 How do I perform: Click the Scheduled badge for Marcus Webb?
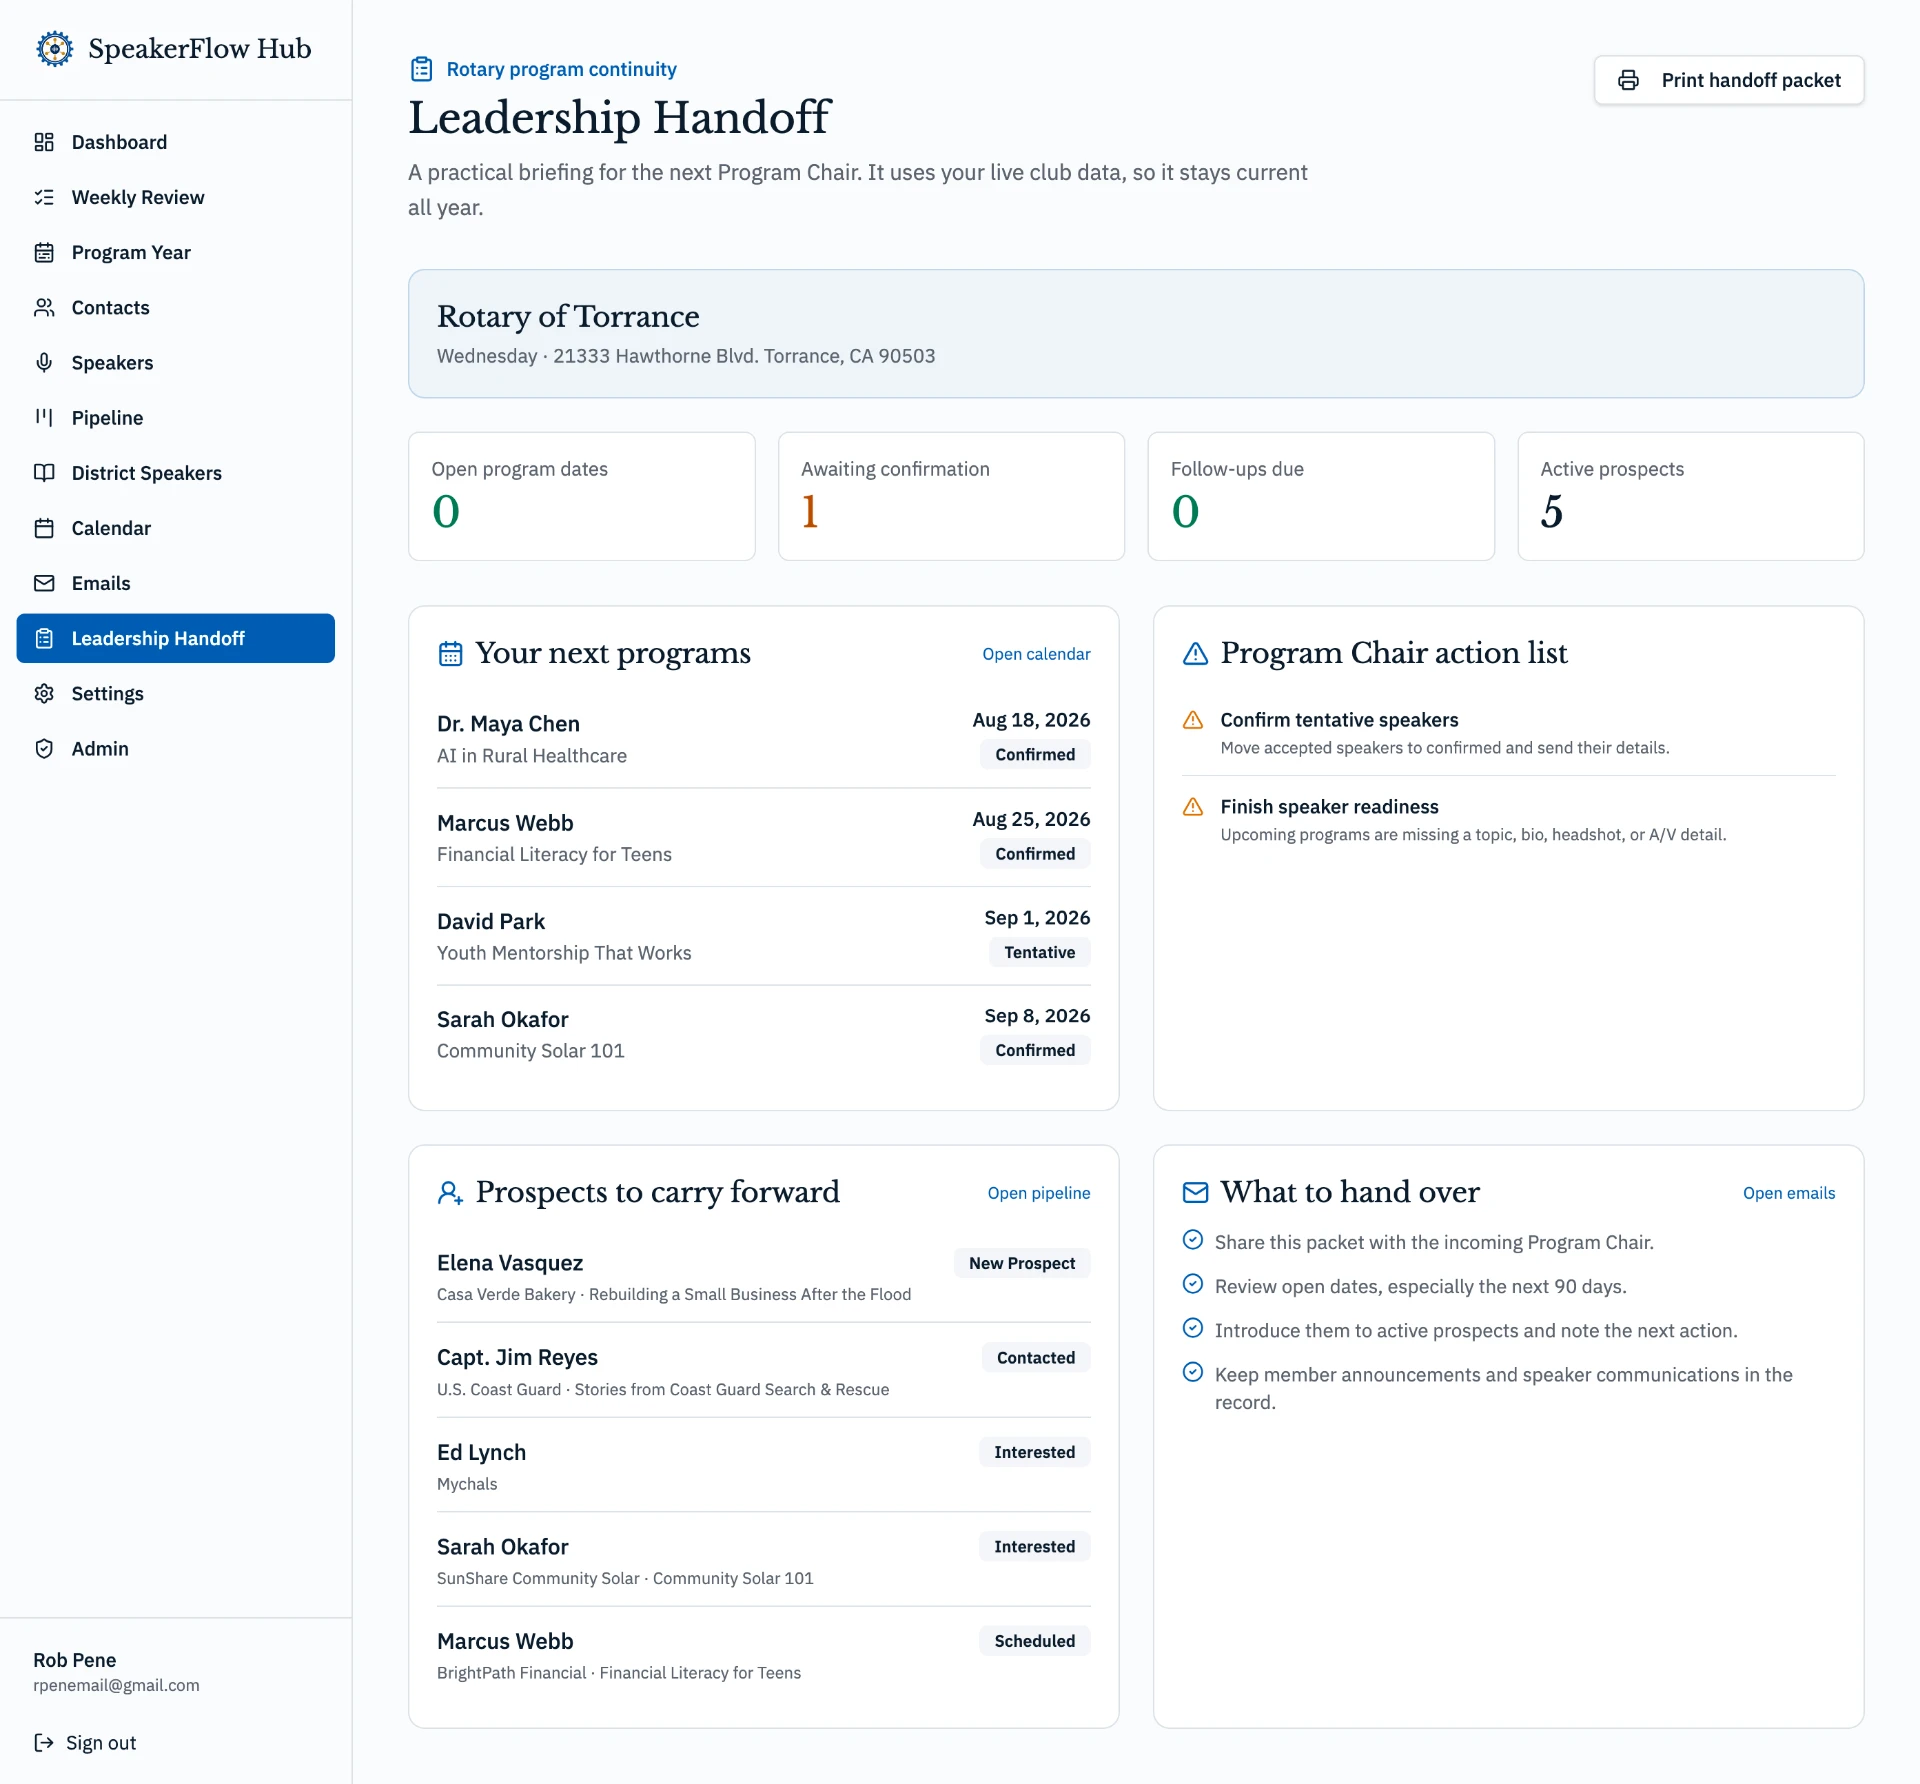1035,1641
